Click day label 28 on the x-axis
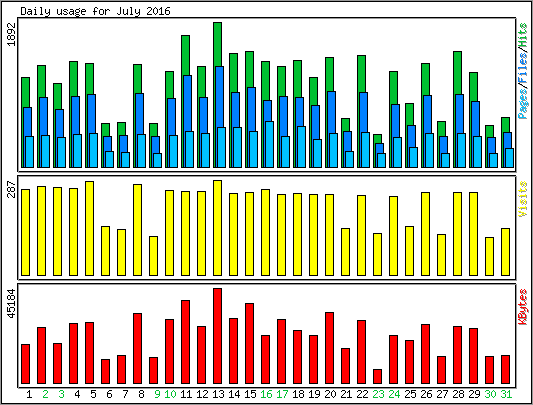Viewport: 533px width, 405px height. coord(458,394)
